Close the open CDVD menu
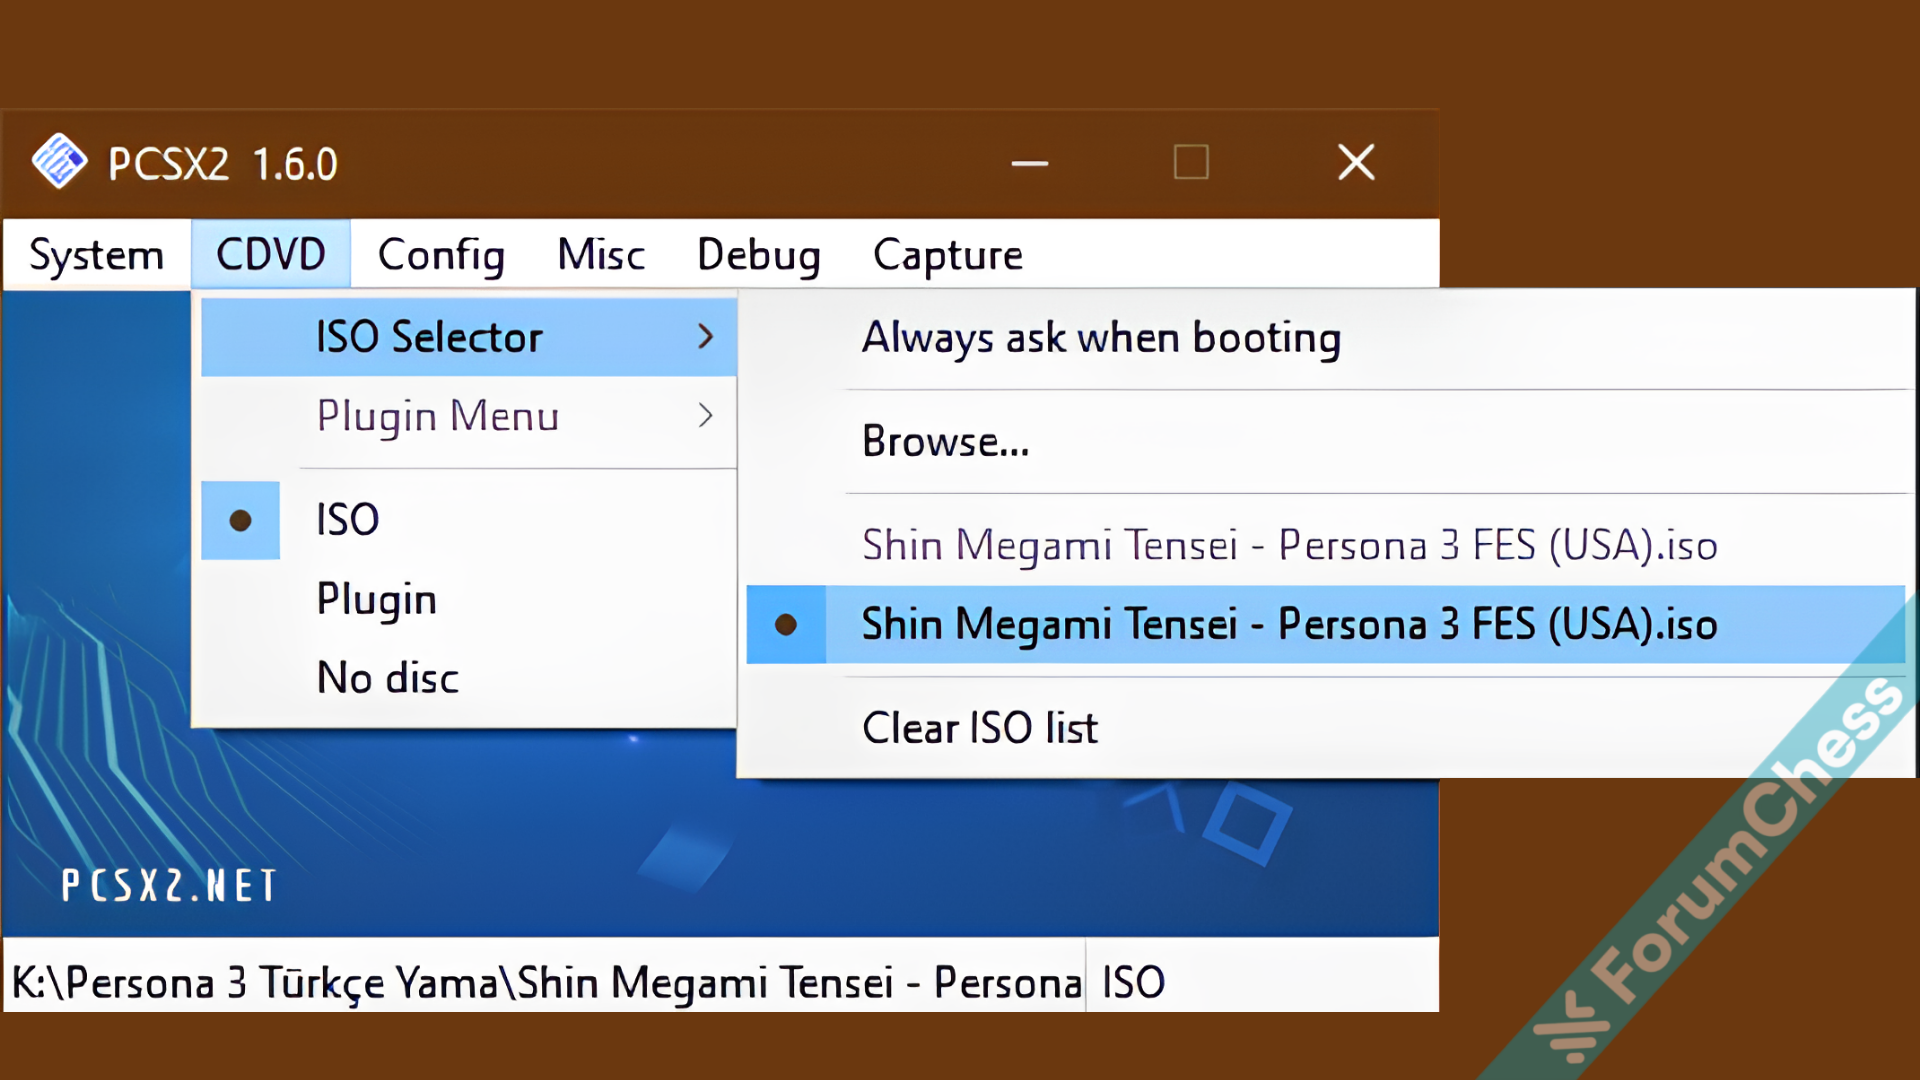This screenshot has width=1920, height=1080. coord(271,255)
